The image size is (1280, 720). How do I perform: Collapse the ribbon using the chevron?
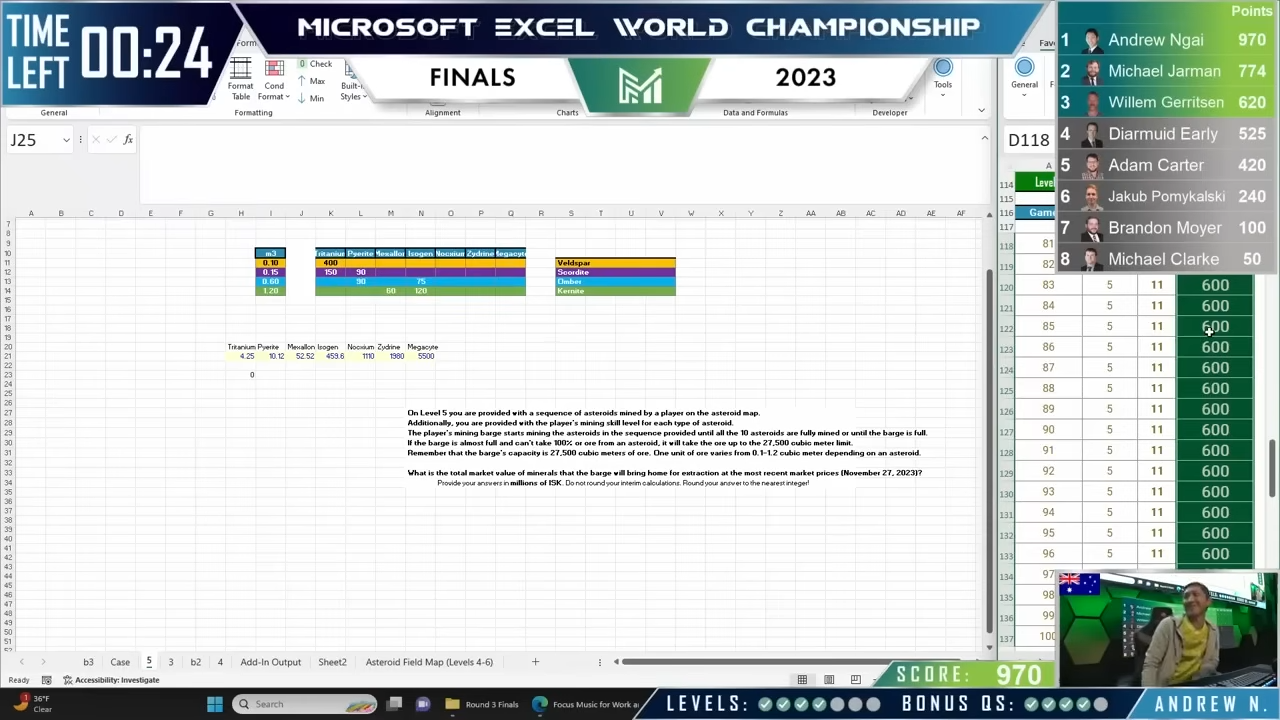(981, 111)
